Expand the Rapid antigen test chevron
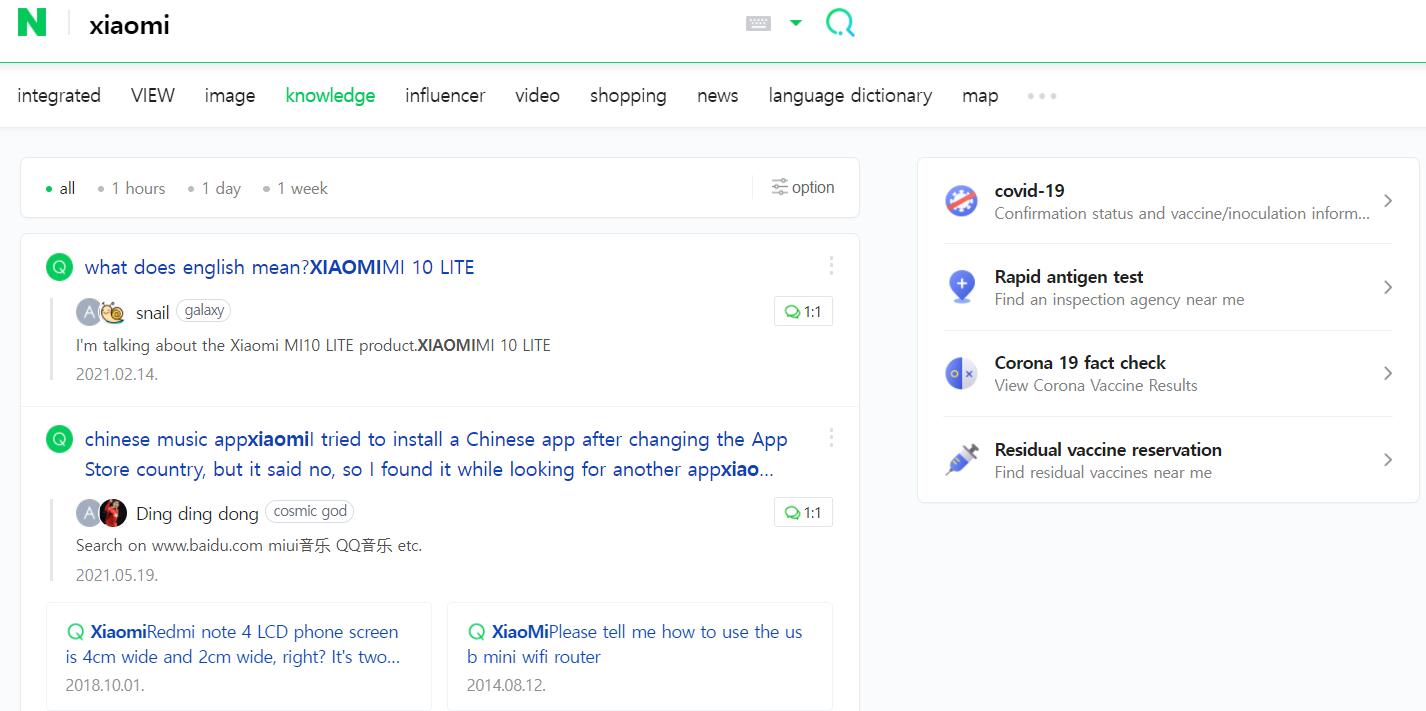 tap(1388, 287)
